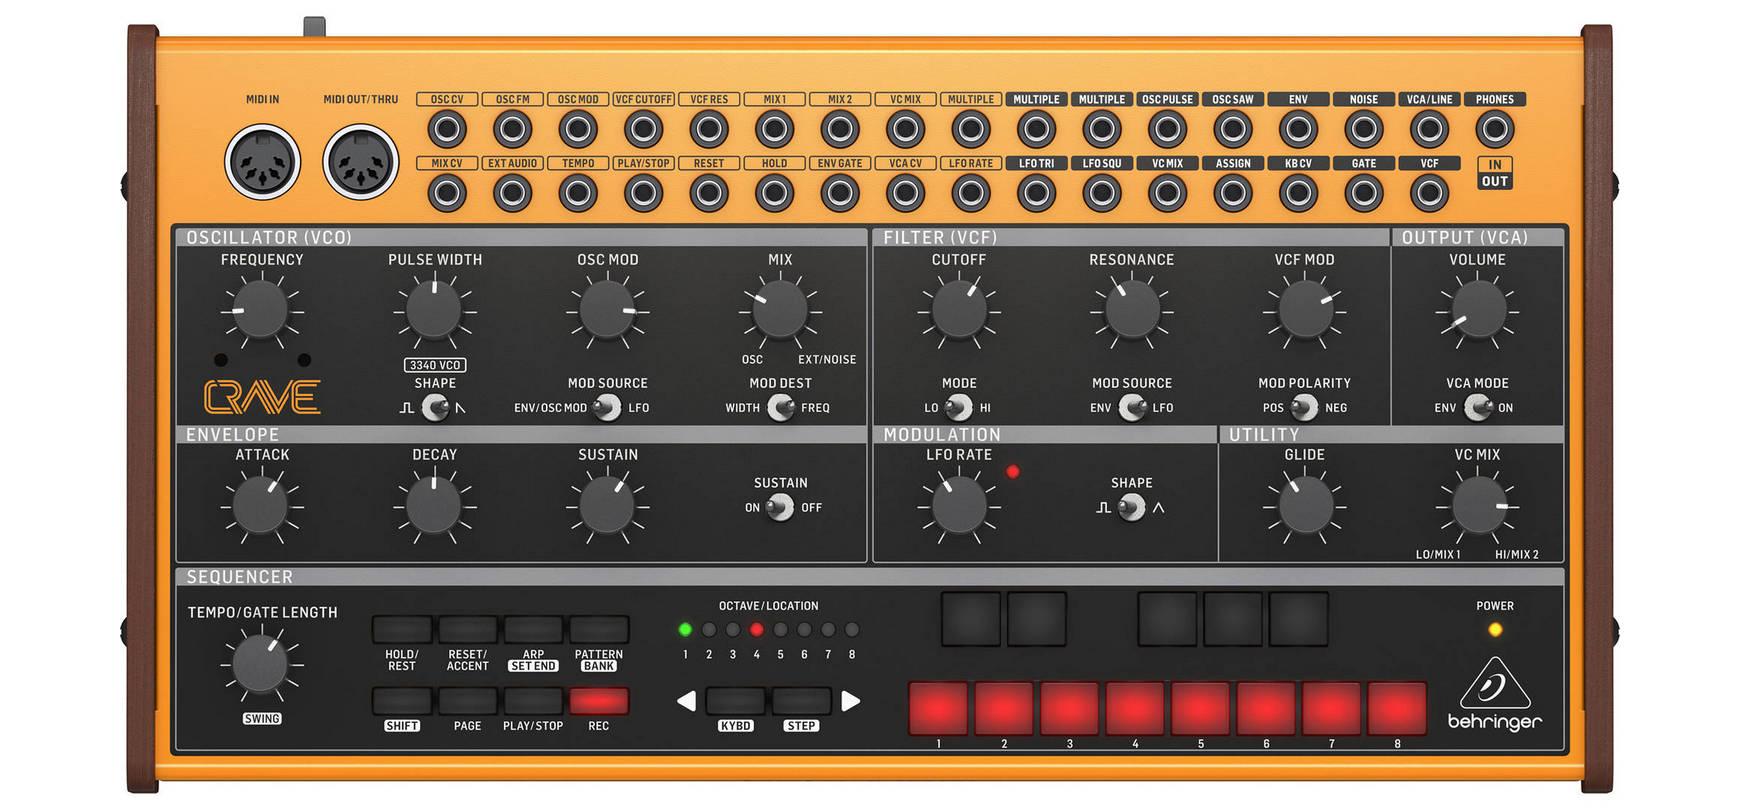Click the LFO RATE knob

point(959,505)
